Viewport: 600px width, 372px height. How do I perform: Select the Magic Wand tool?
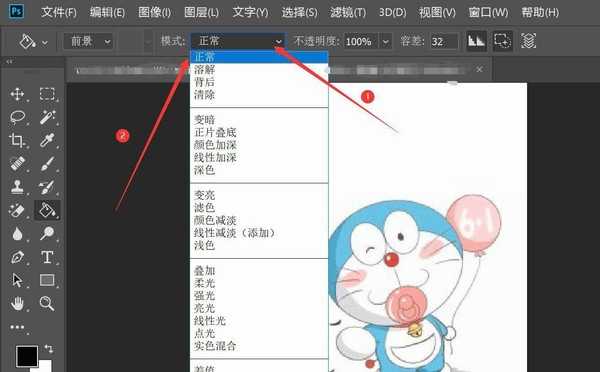click(x=47, y=117)
